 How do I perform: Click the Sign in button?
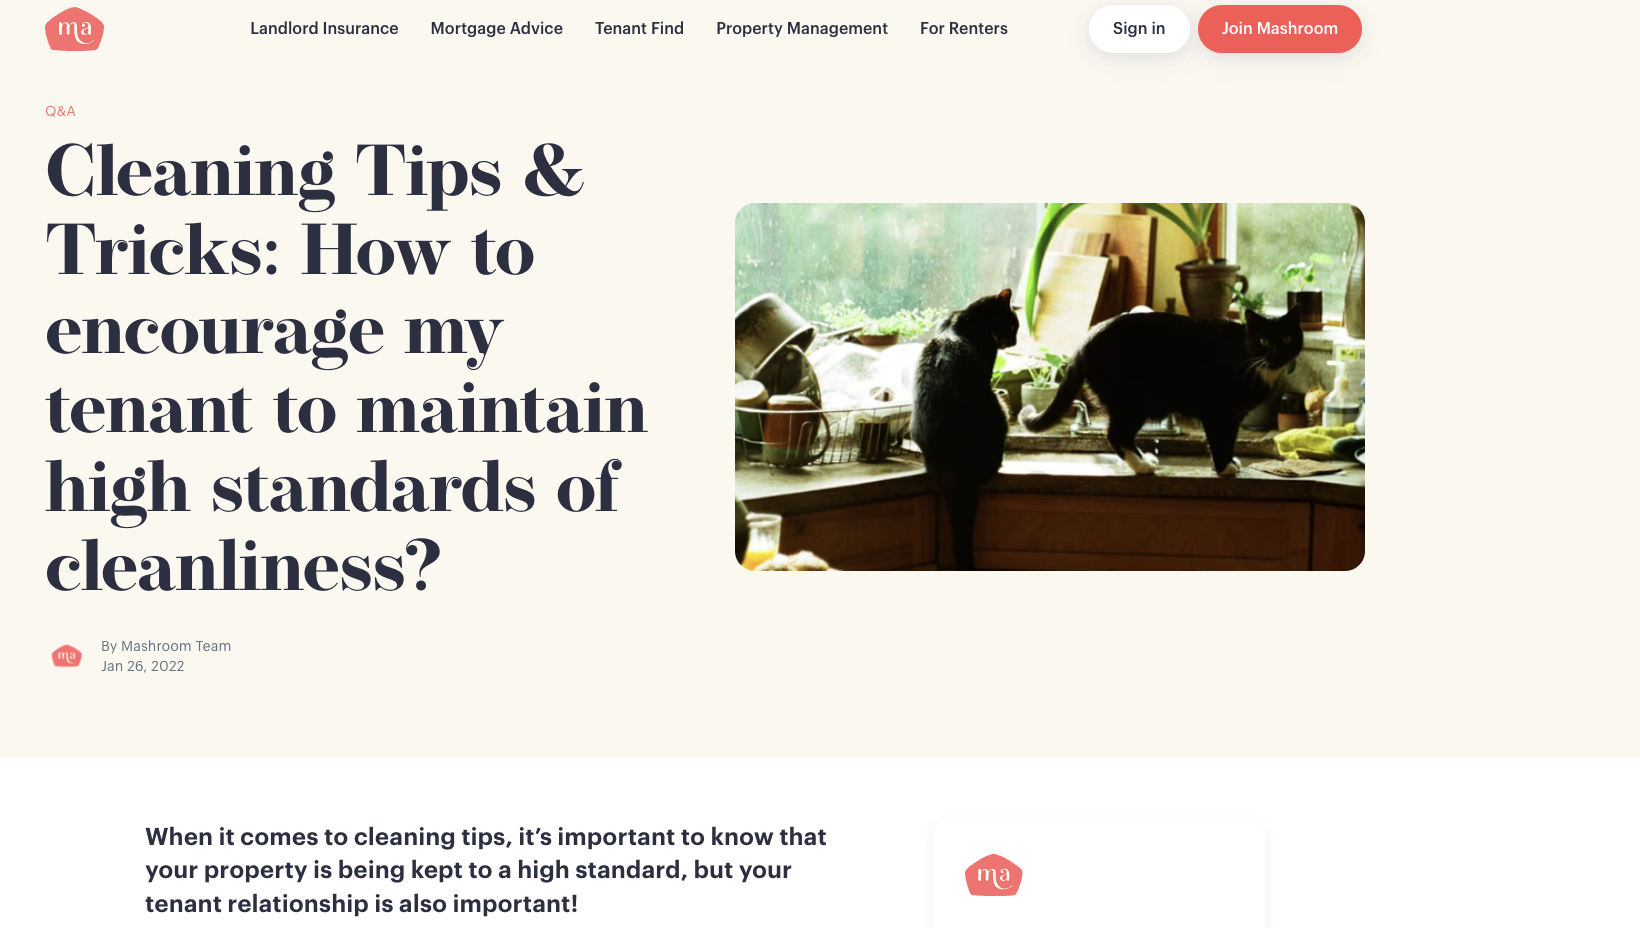pyautogui.click(x=1139, y=29)
